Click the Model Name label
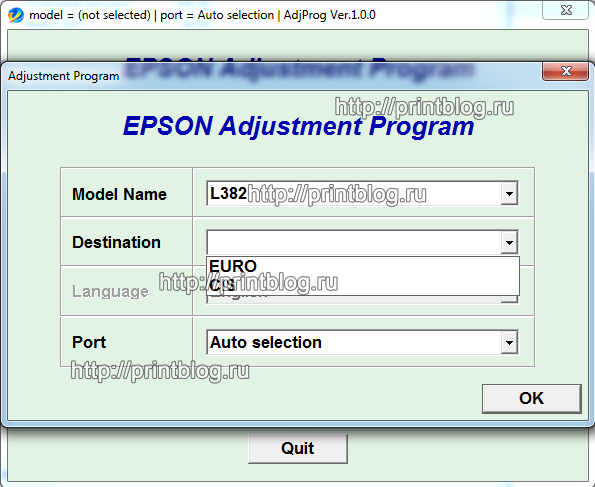 point(119,194)
